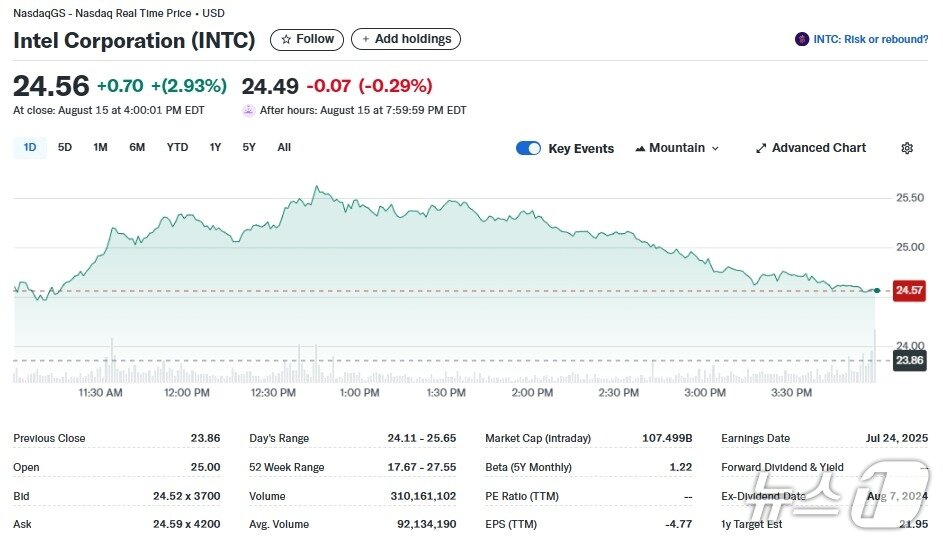This screenshot has height=542, width=943.
Task: Click the Advanced Chart link
Action: tap(818, 148)
